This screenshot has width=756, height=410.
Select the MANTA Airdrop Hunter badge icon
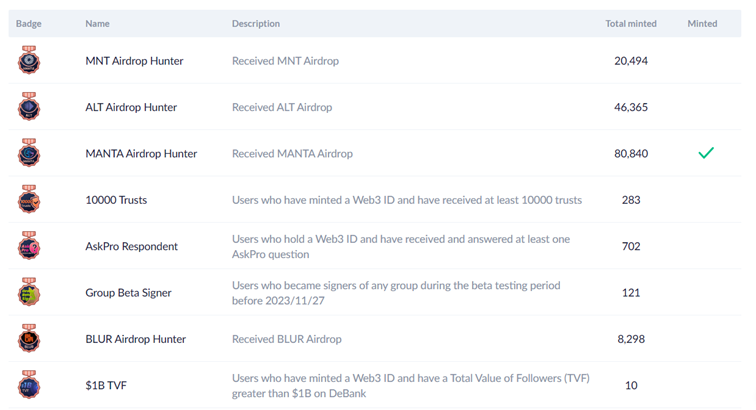pos(29,153)
